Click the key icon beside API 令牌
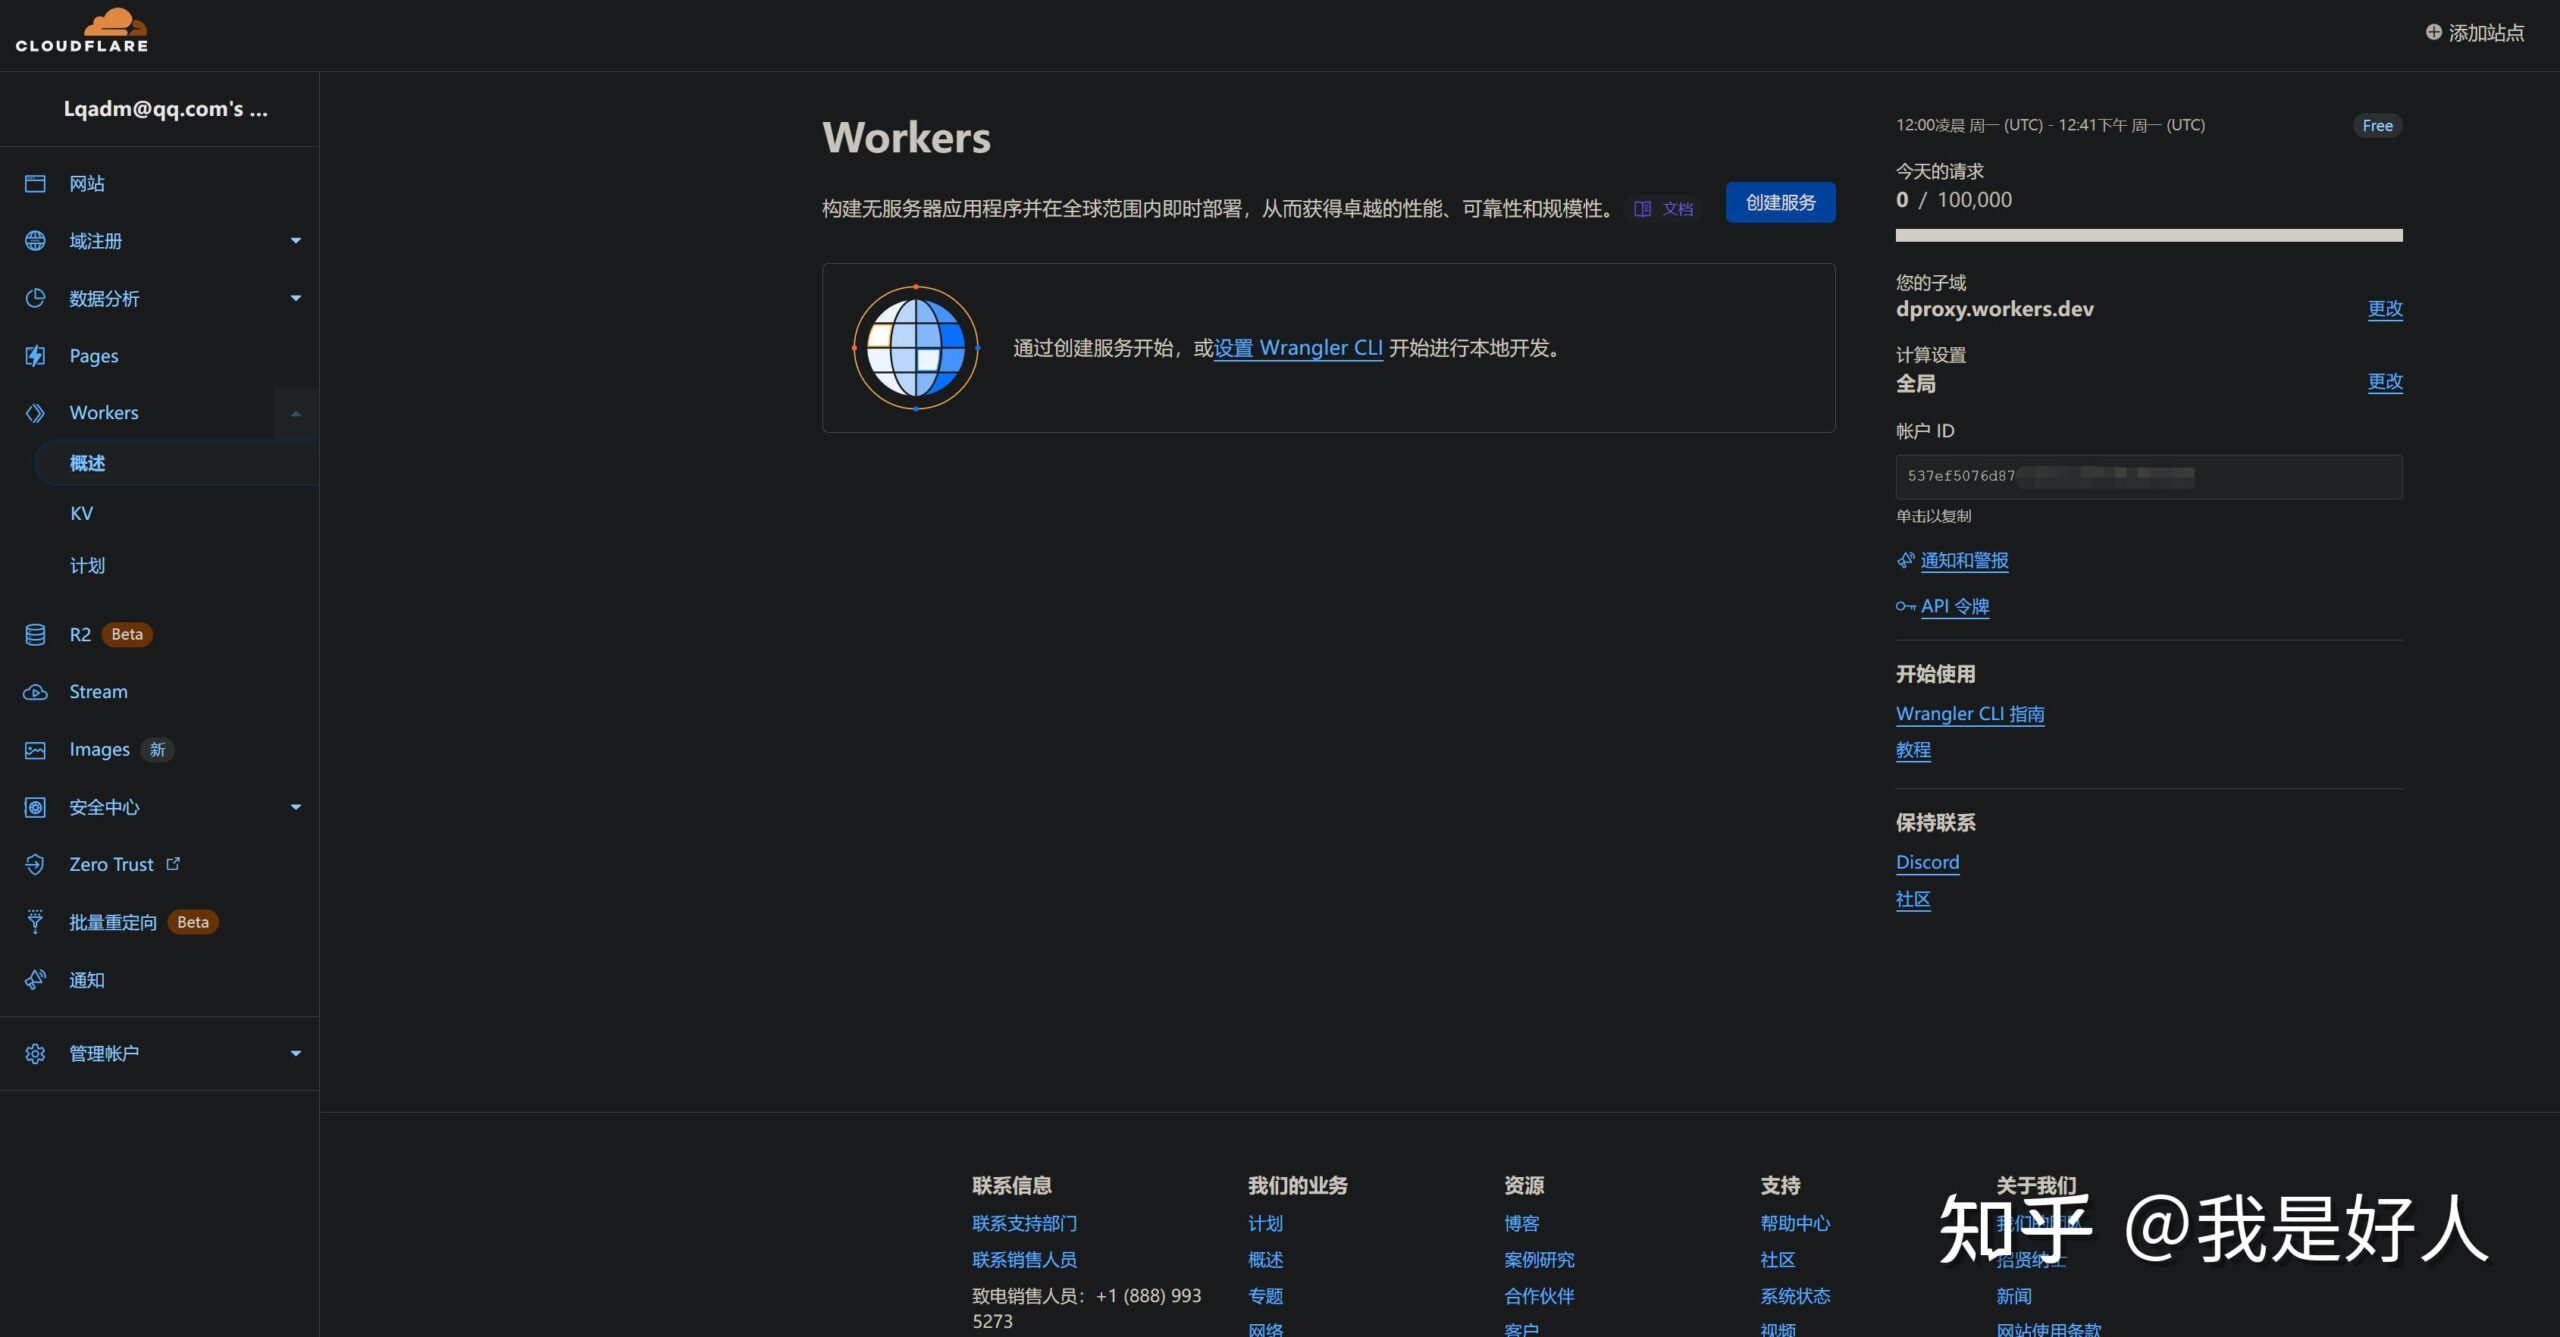The height and width of the screenshot is (1337, 2560). coord(1906,607)
